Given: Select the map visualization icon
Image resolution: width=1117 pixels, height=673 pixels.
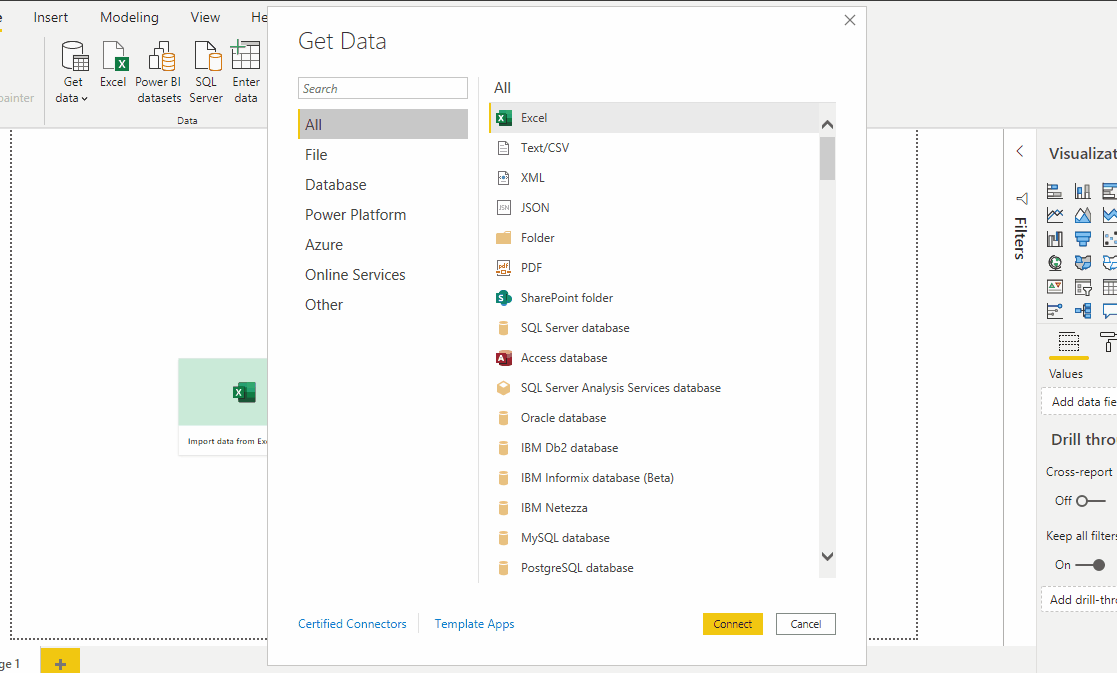Looking at the screenshot, I should [x=1055, y=262].
